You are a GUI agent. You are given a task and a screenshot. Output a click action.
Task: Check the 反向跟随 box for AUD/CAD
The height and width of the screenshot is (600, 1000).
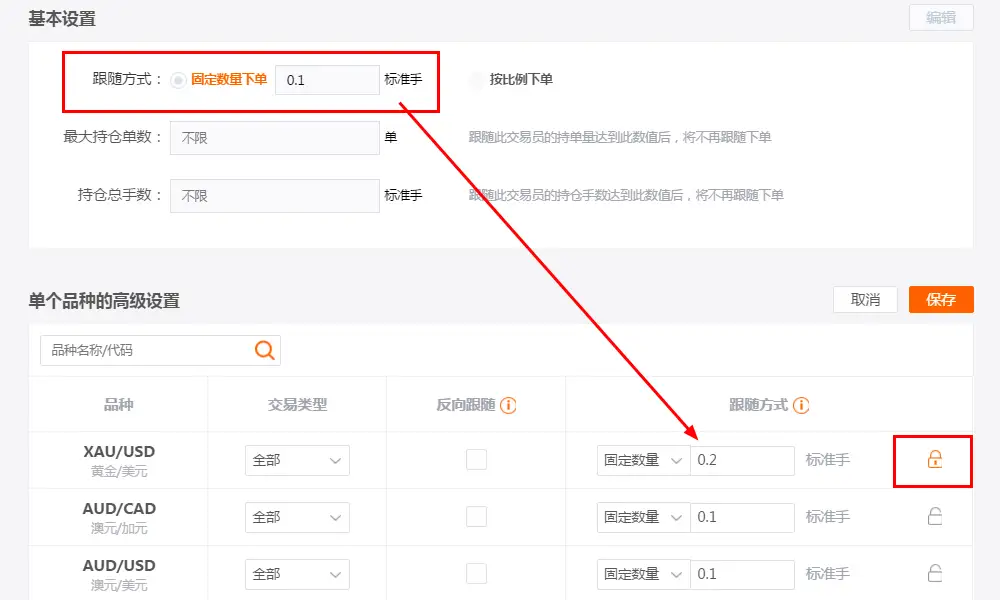(x=476, y=516)
